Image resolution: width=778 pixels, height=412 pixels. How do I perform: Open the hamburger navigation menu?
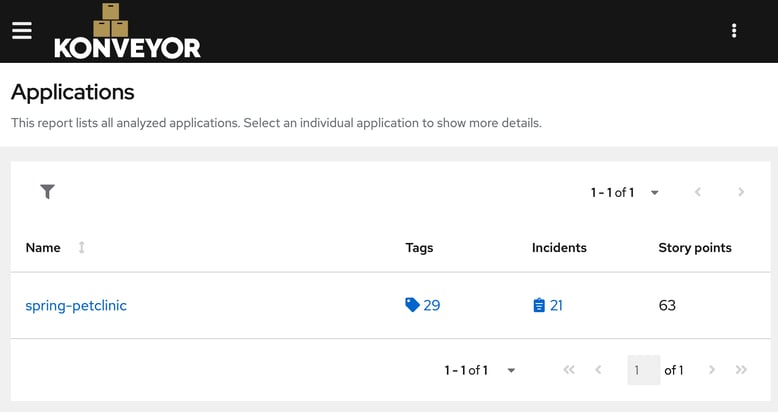pyautogui.click(x=22, y=30)
